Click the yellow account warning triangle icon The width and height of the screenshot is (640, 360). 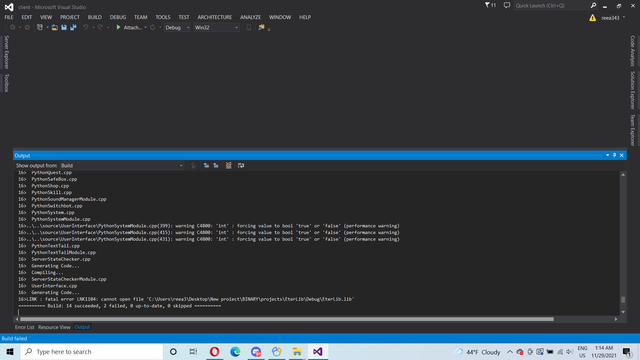pyautogui.click(x=592, y=18)
